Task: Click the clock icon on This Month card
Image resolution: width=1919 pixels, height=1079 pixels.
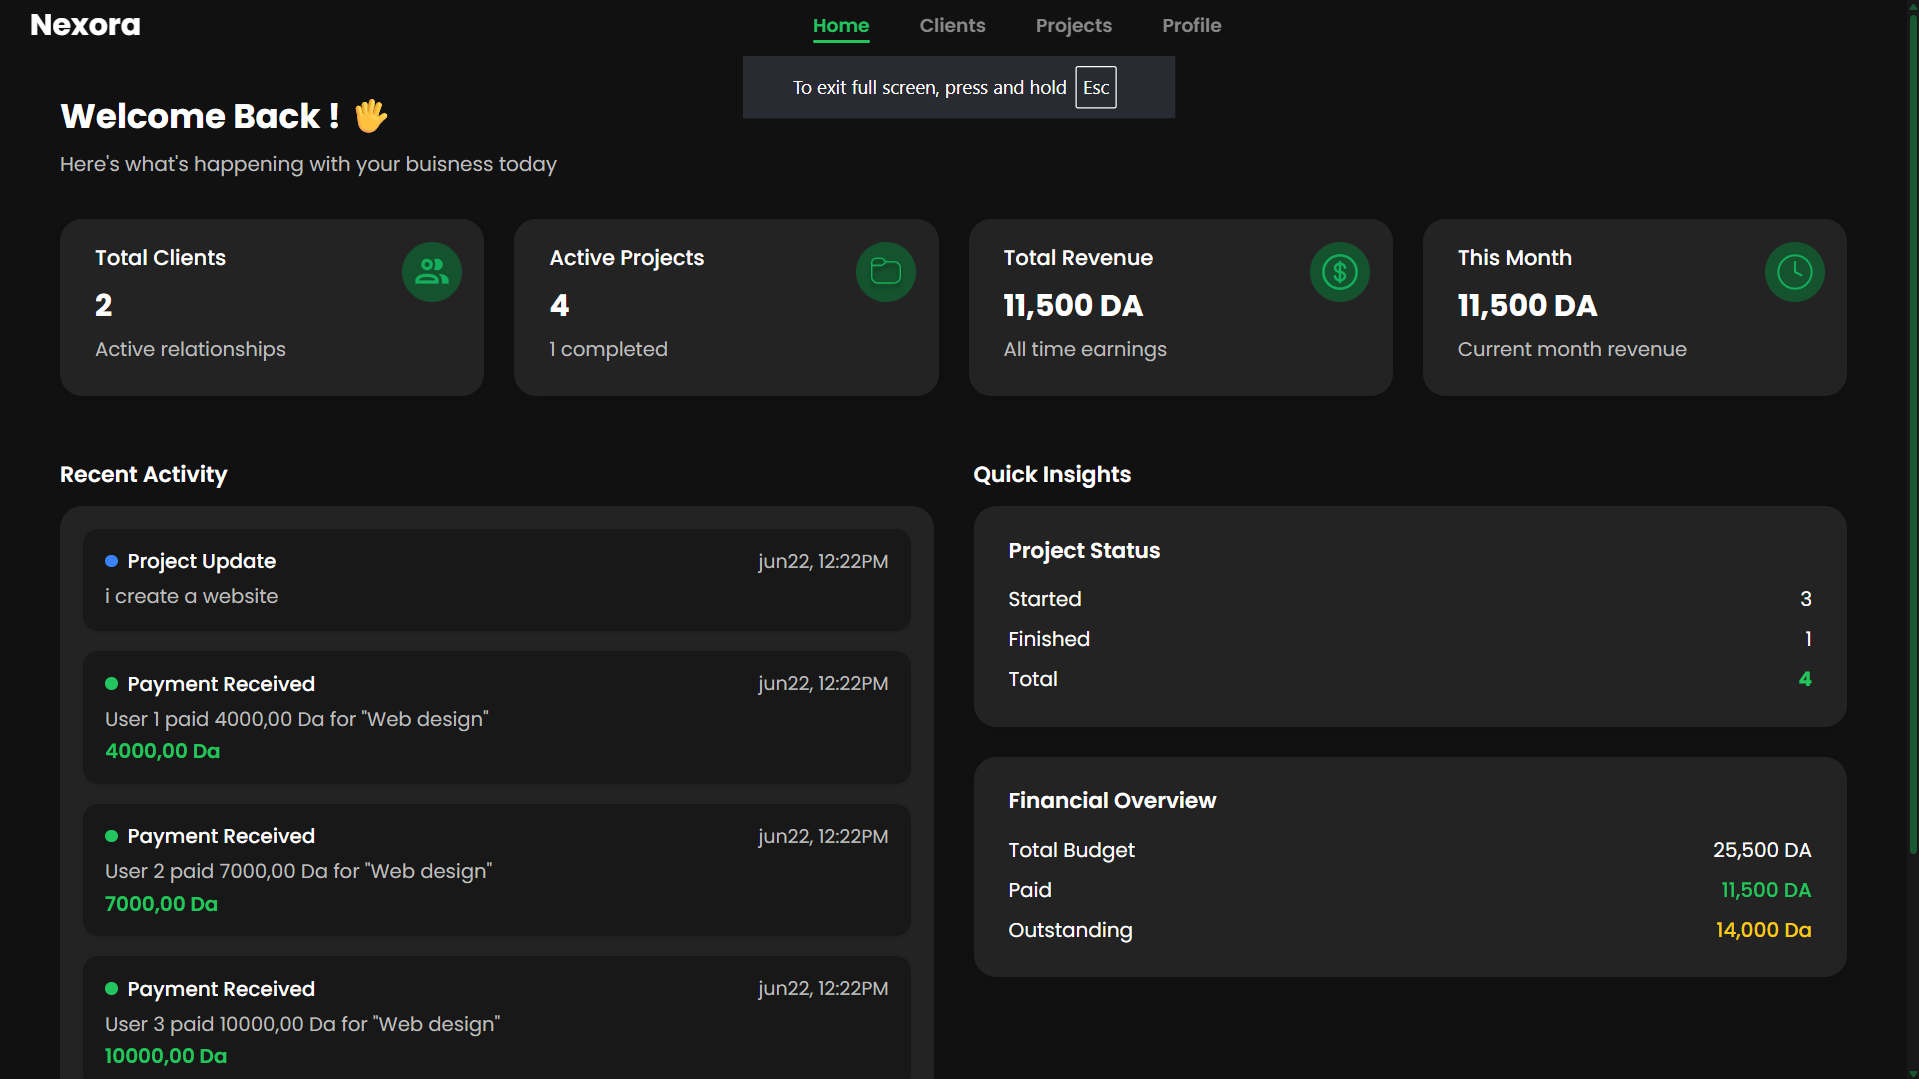Action: 1794,271
